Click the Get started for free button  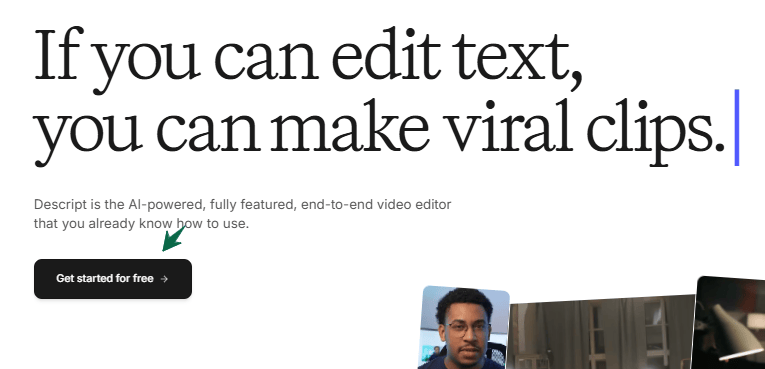(x=113, y=279)
